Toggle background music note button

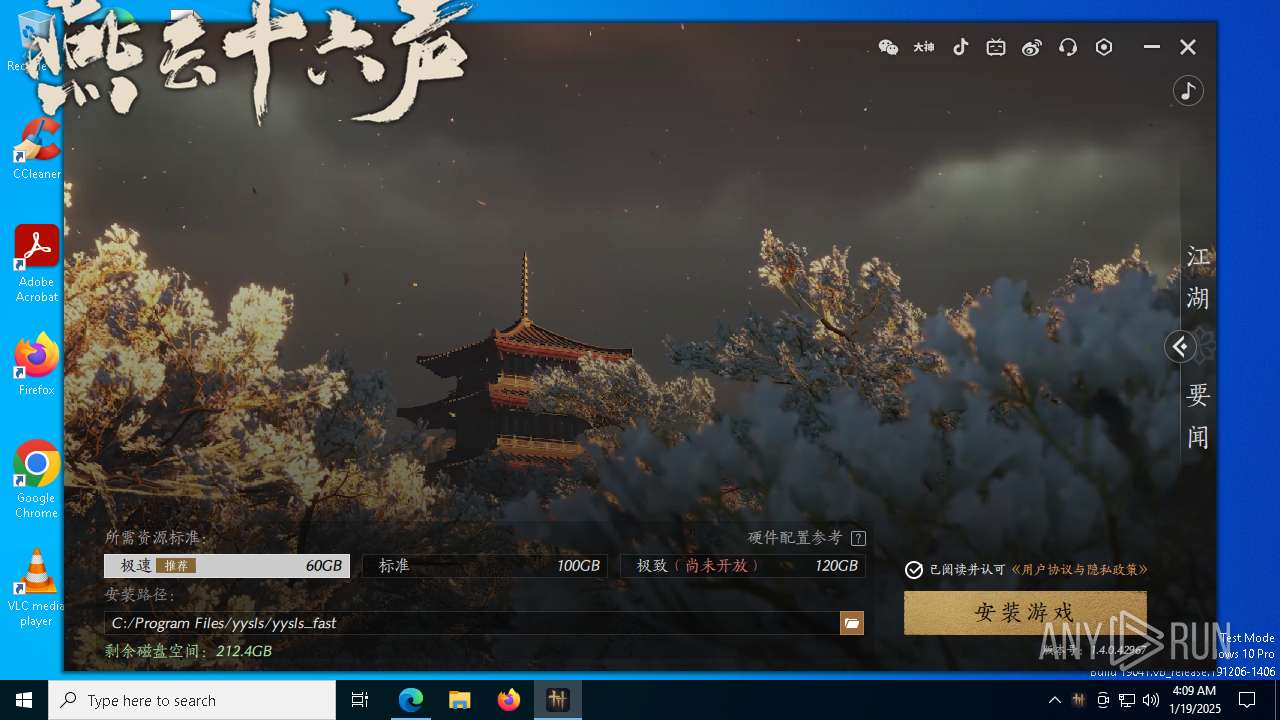tap(1188, 91)
